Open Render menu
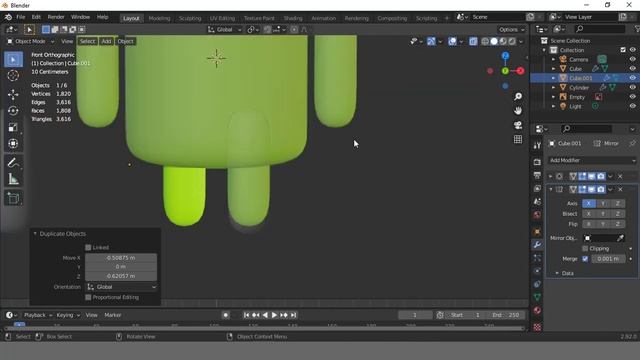The height and width of the screenshot is (360, 640). pos(56,17)
